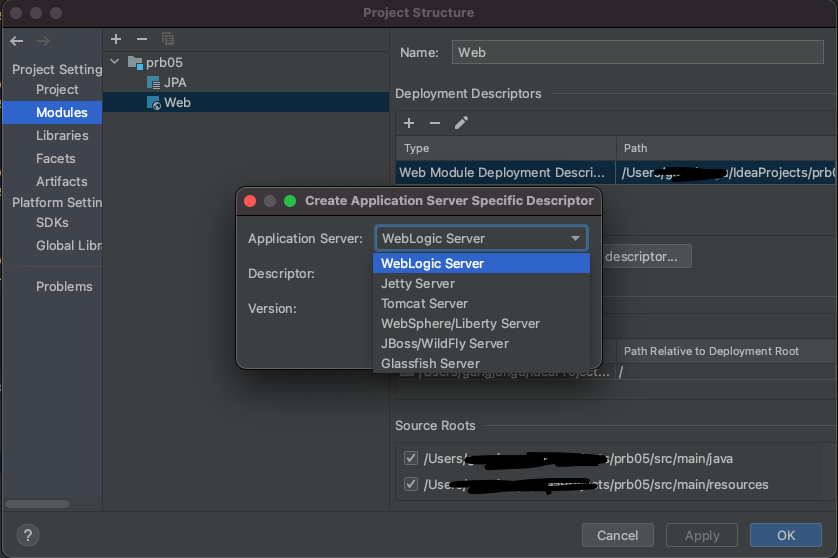Open Problems section in sidebar
This screenshot has width=838, height=558.
(64, 286)
